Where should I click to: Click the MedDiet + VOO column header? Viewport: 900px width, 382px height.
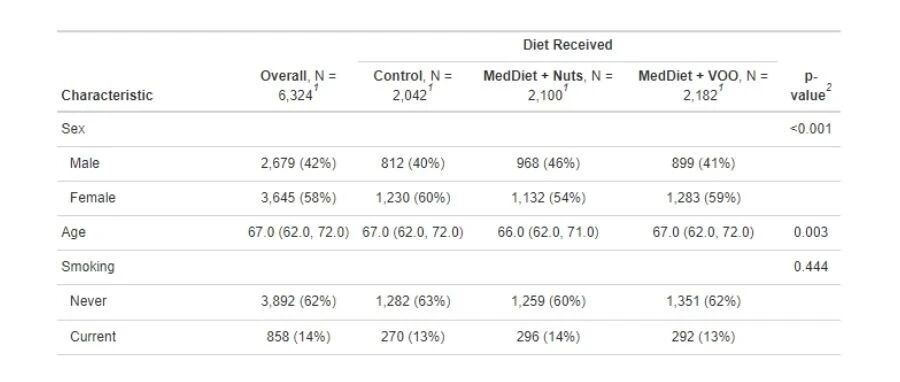click(703, 85)
